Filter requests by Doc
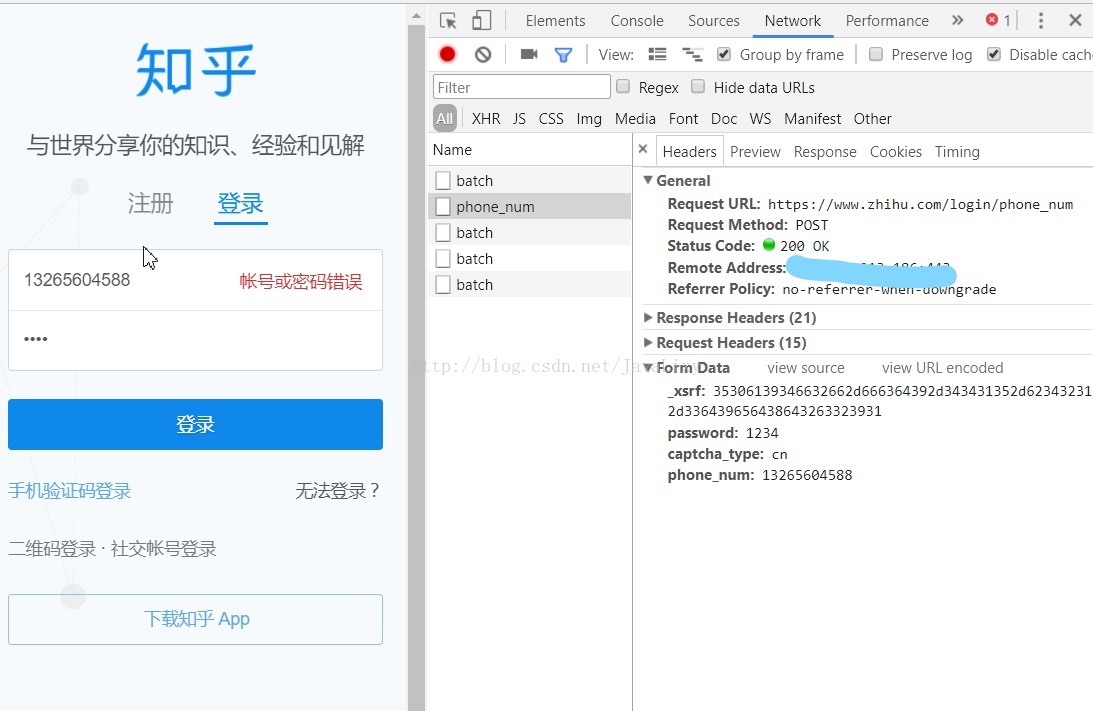The width and height of the screenshot is (1093, 711). pos(724,119)
